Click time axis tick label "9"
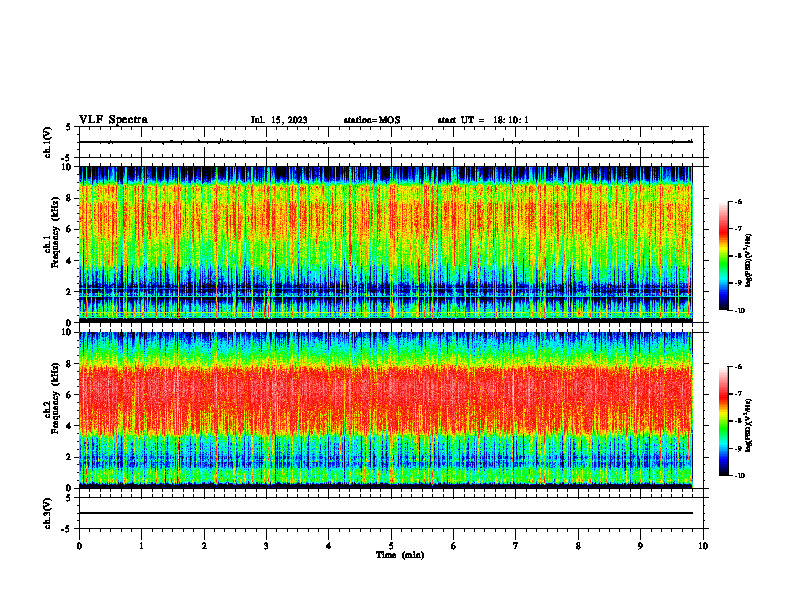This screenshot has width=792, height=612. [640, 546]
